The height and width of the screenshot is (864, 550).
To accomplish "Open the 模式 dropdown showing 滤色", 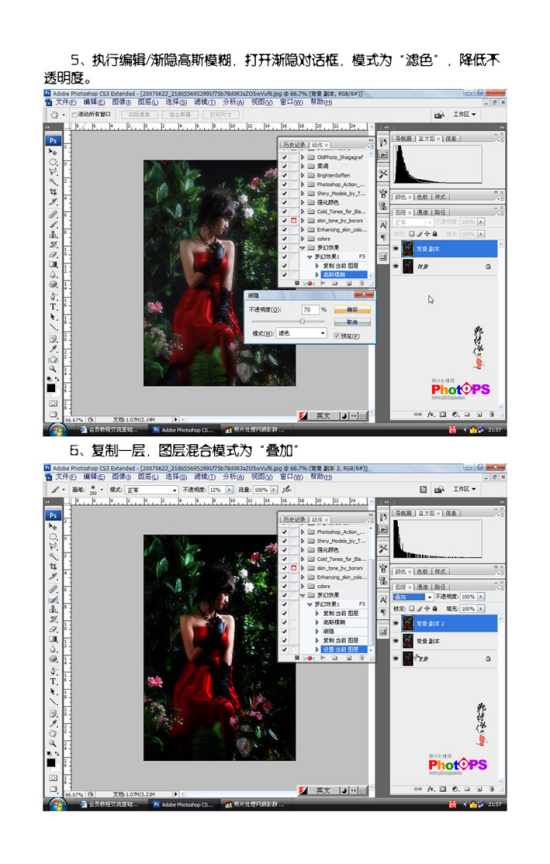I will pyautogui.click(x=301, y=333).
